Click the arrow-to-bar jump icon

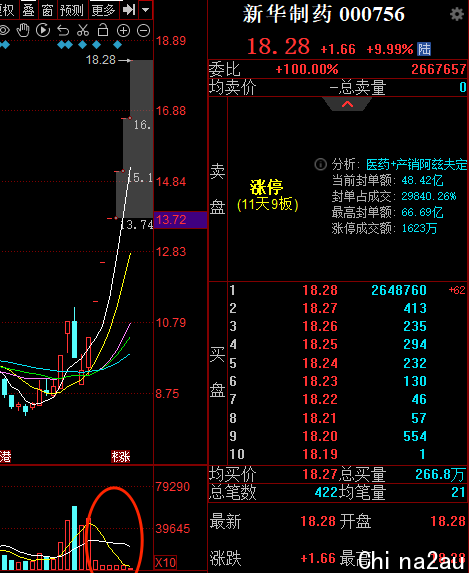click(129, 10)
